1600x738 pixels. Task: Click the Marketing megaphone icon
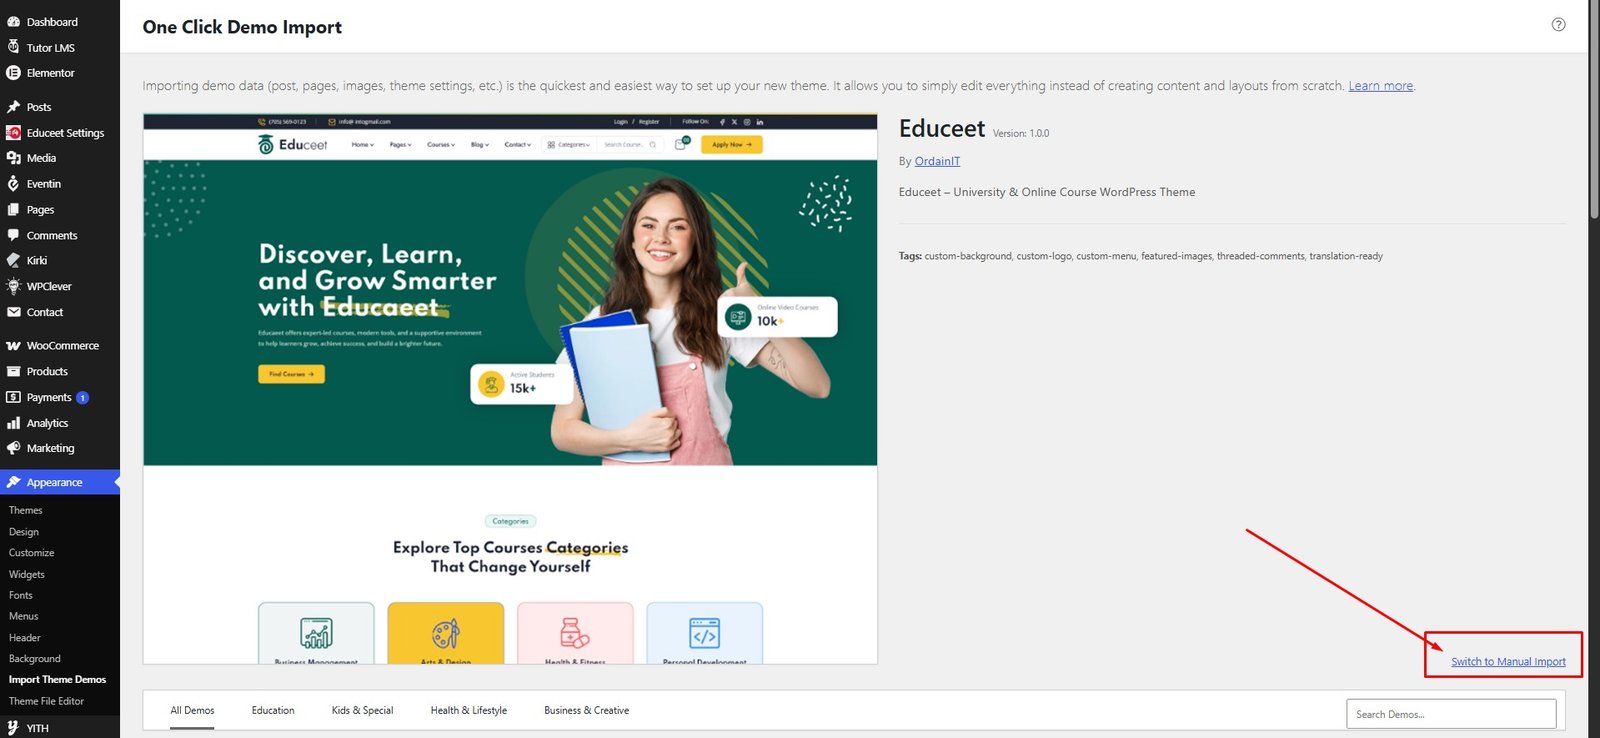pyautogui.click(x=13, y=448)
